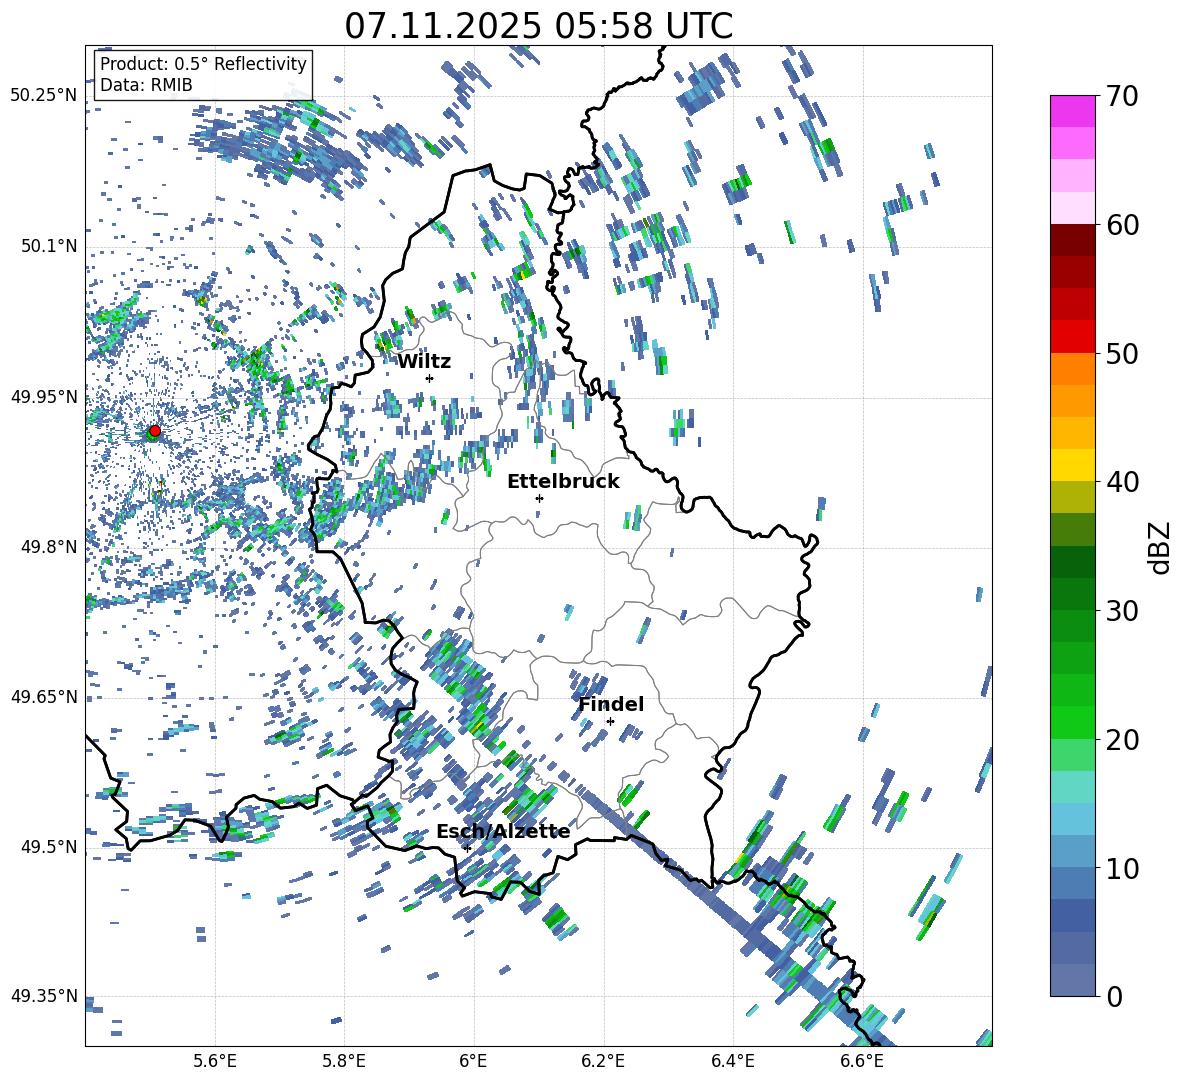Screen dimensions: 1184x1081
Task: Click the plus marker below Ettelbruck
Action: [x=539, y=498]
